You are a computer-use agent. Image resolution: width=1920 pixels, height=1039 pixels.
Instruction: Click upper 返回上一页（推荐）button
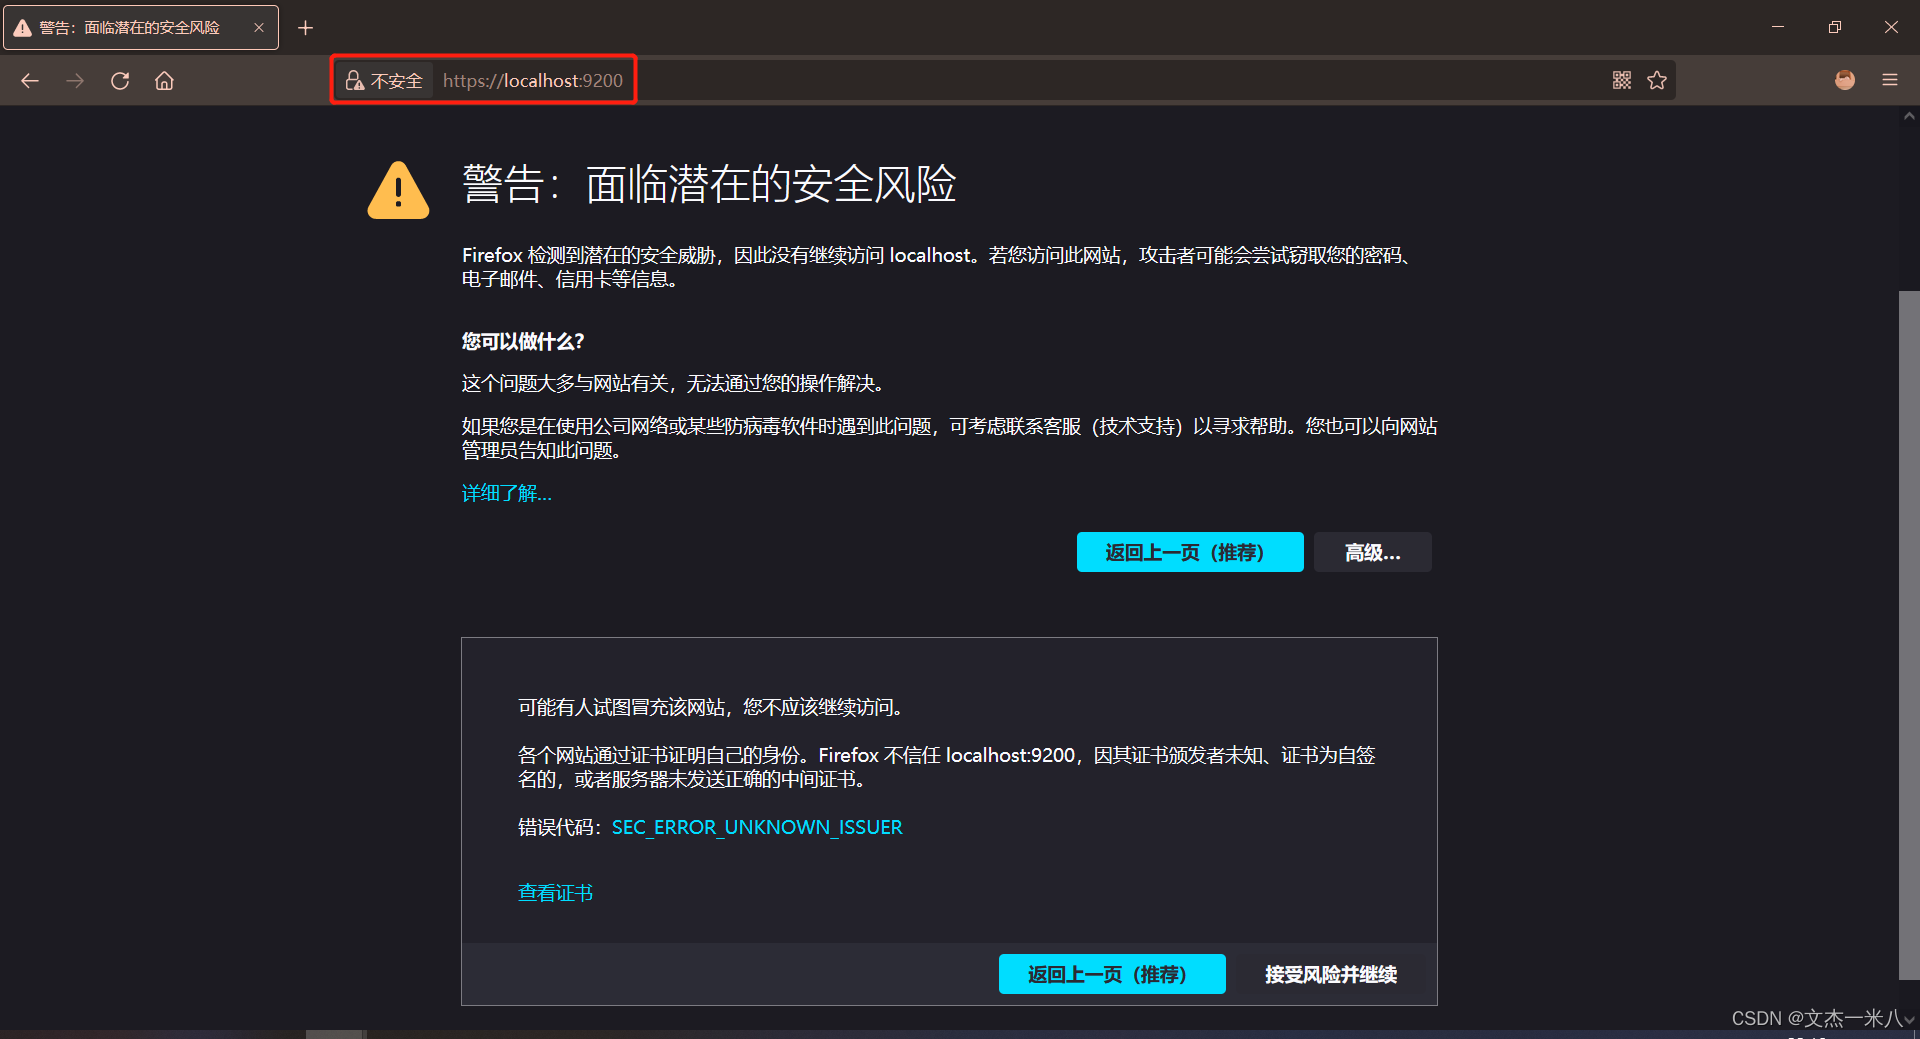click(x=1190, y=552)
